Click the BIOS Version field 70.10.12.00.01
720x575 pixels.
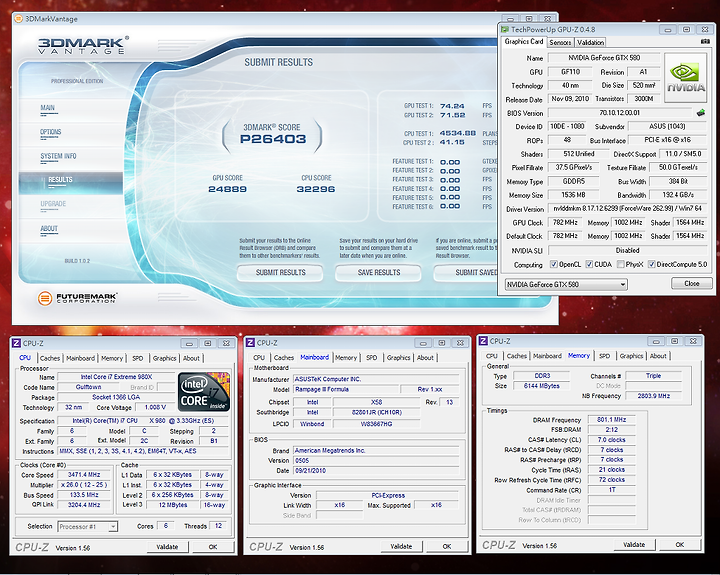[x=619, y=113]
